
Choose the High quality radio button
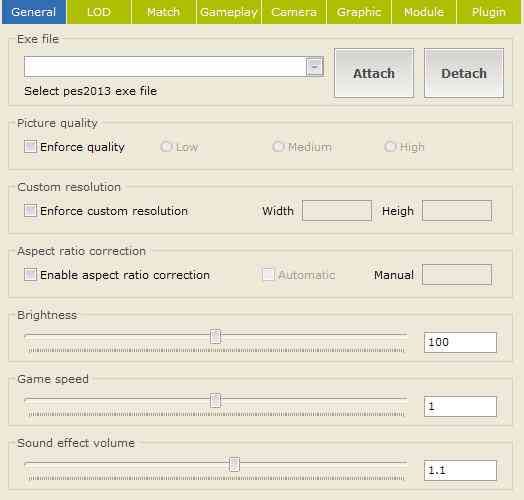tap(389, 146)
